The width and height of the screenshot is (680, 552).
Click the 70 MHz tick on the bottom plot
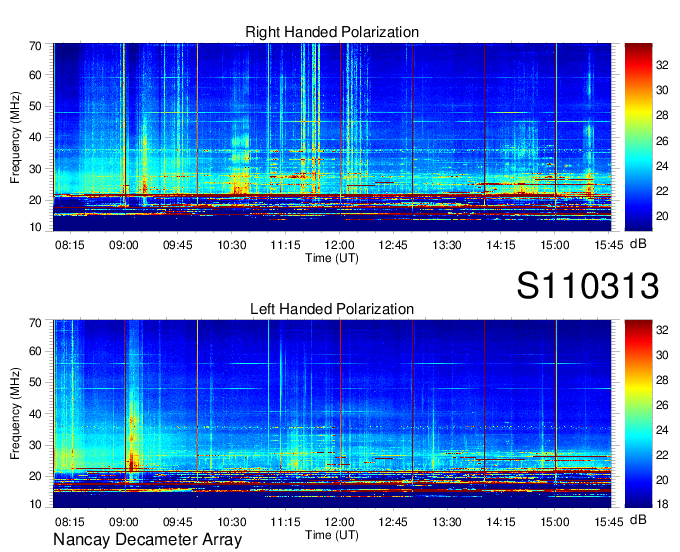coord(35,323)
